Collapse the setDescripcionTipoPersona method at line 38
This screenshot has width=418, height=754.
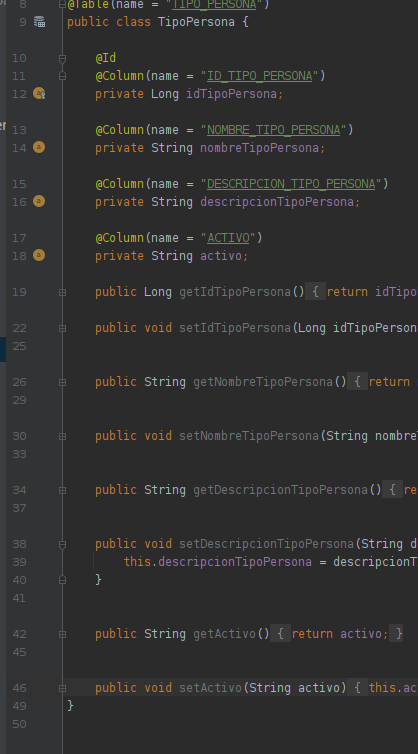click(62, 544)
